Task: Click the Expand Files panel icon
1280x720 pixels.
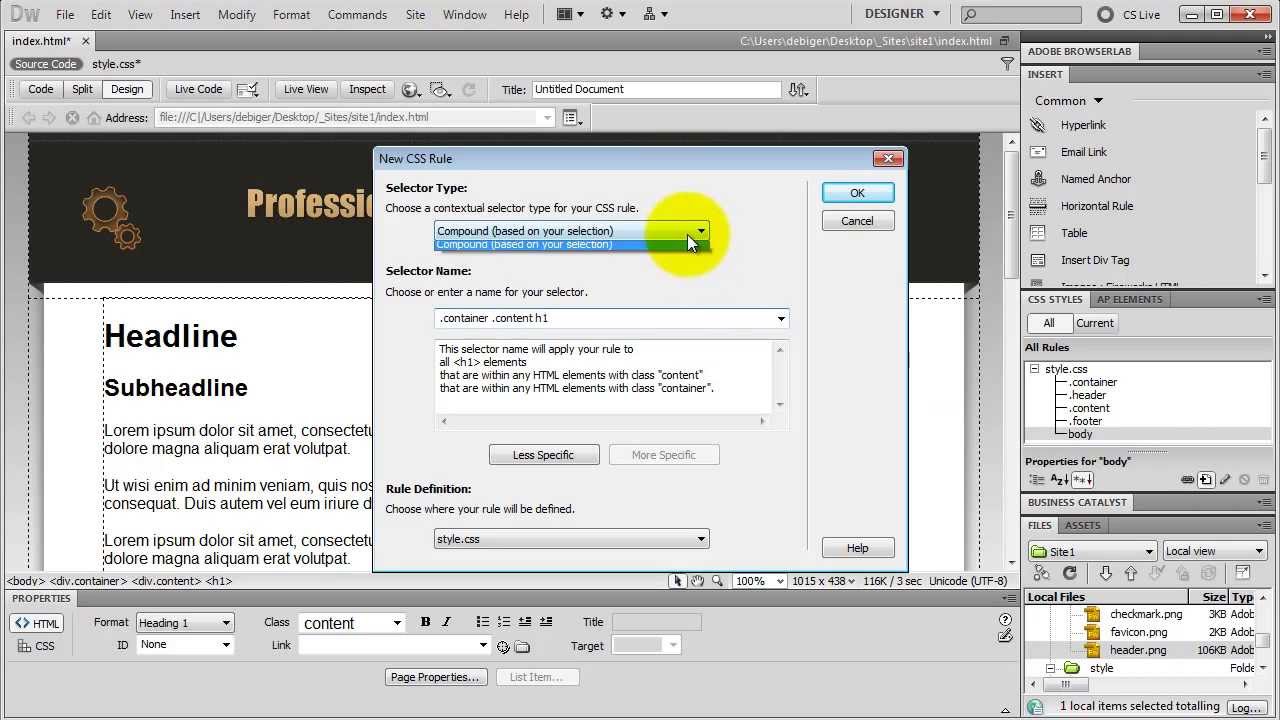Action: pos(1242,573)
